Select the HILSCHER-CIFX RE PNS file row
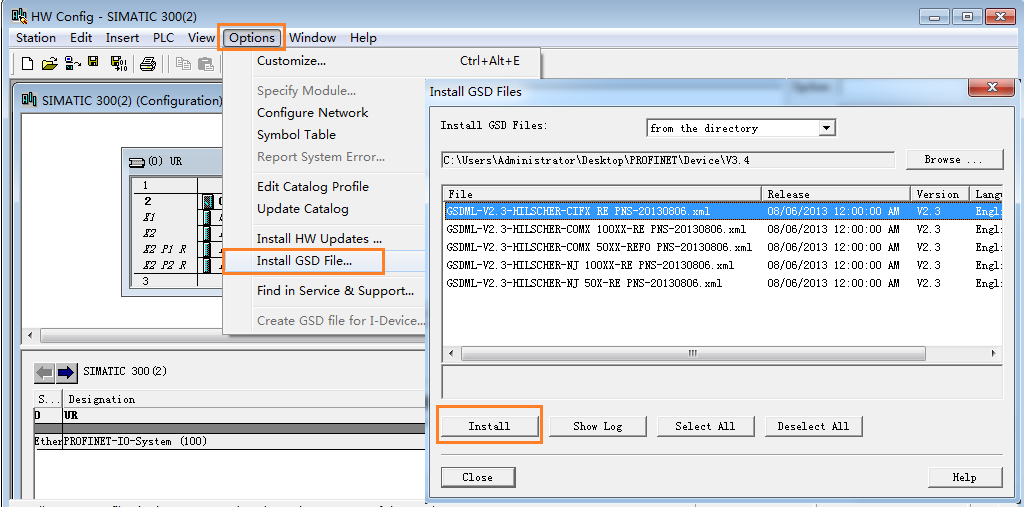 point(722,212)
